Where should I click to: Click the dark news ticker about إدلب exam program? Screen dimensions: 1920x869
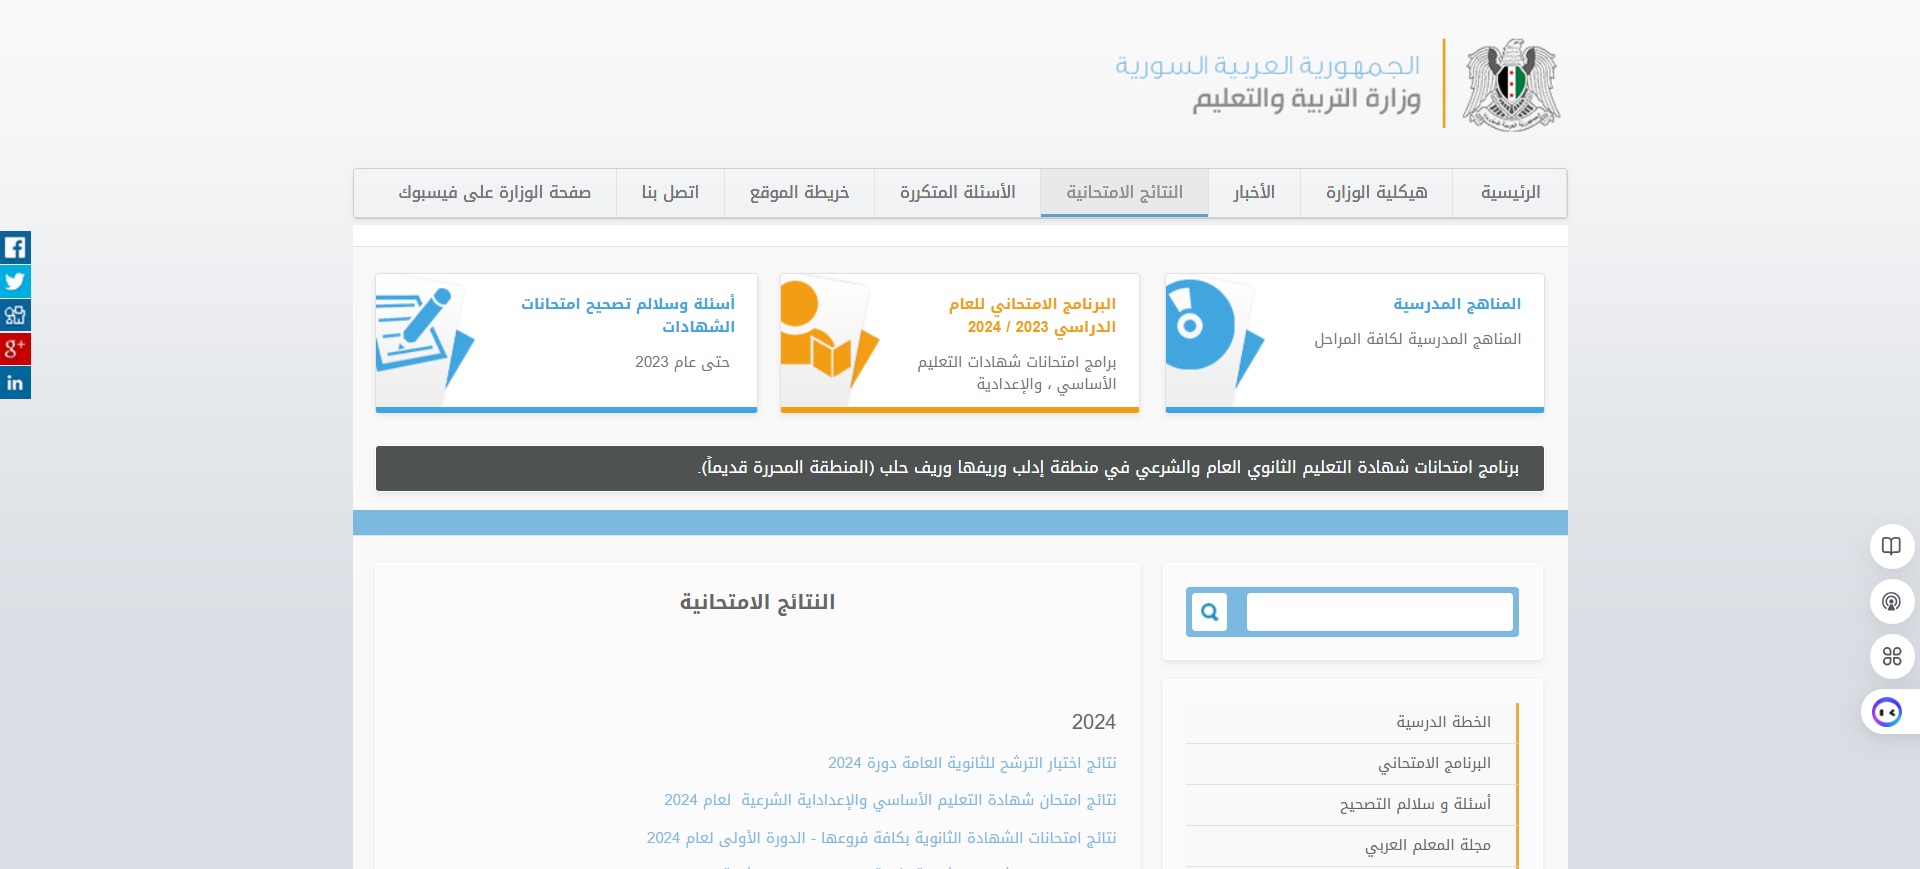(x=960, y=468)
